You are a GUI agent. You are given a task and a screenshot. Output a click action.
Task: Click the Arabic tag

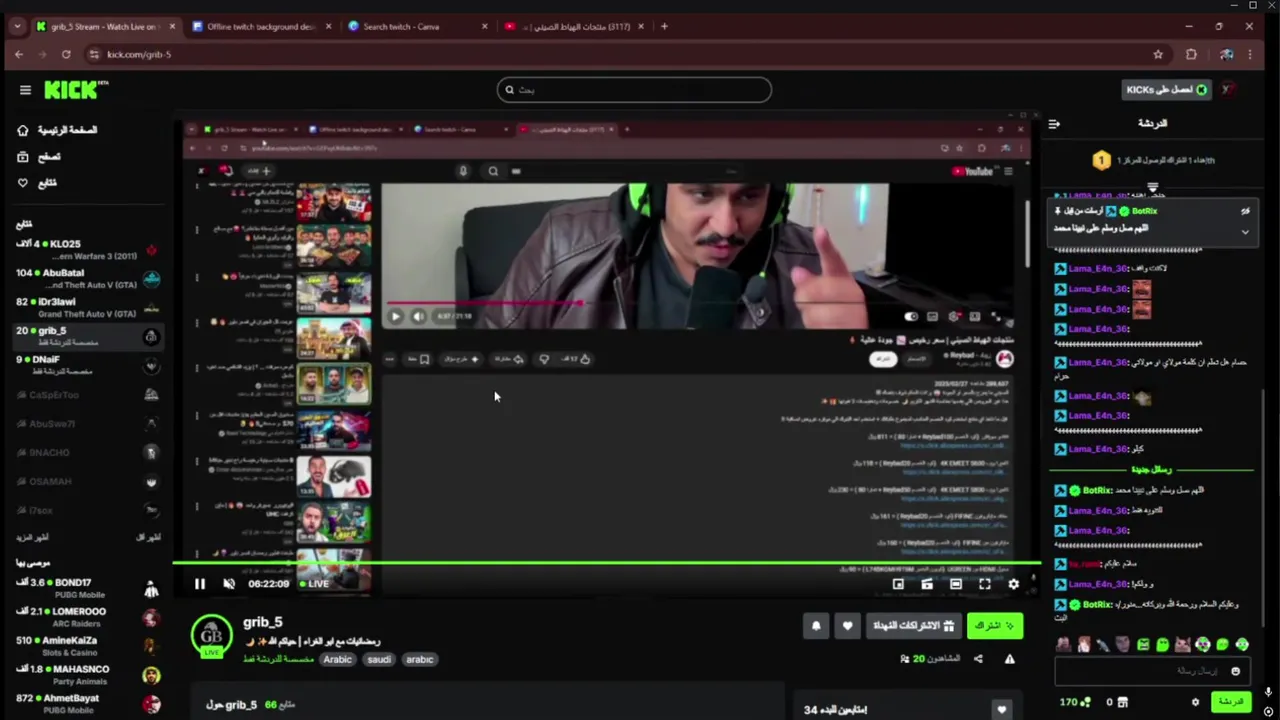tap(337, 660)
